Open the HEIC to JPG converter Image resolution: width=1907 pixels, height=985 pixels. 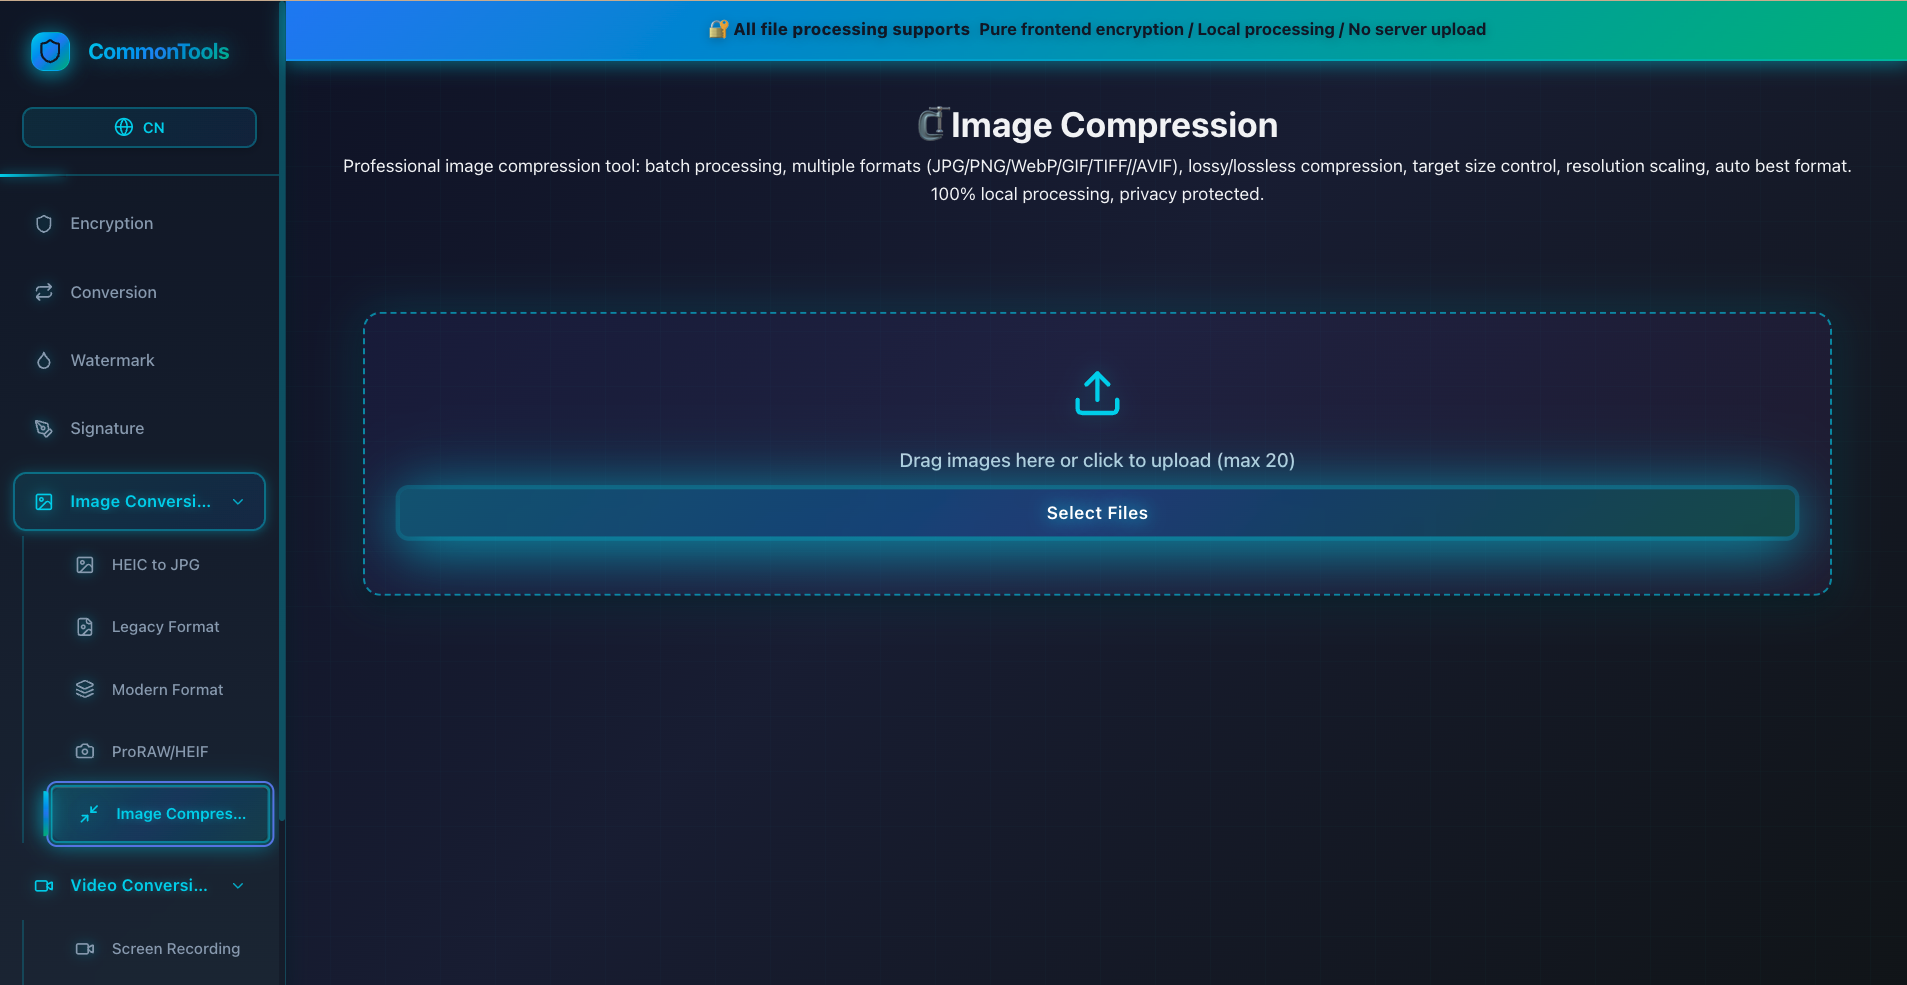[x=155, y=564]
